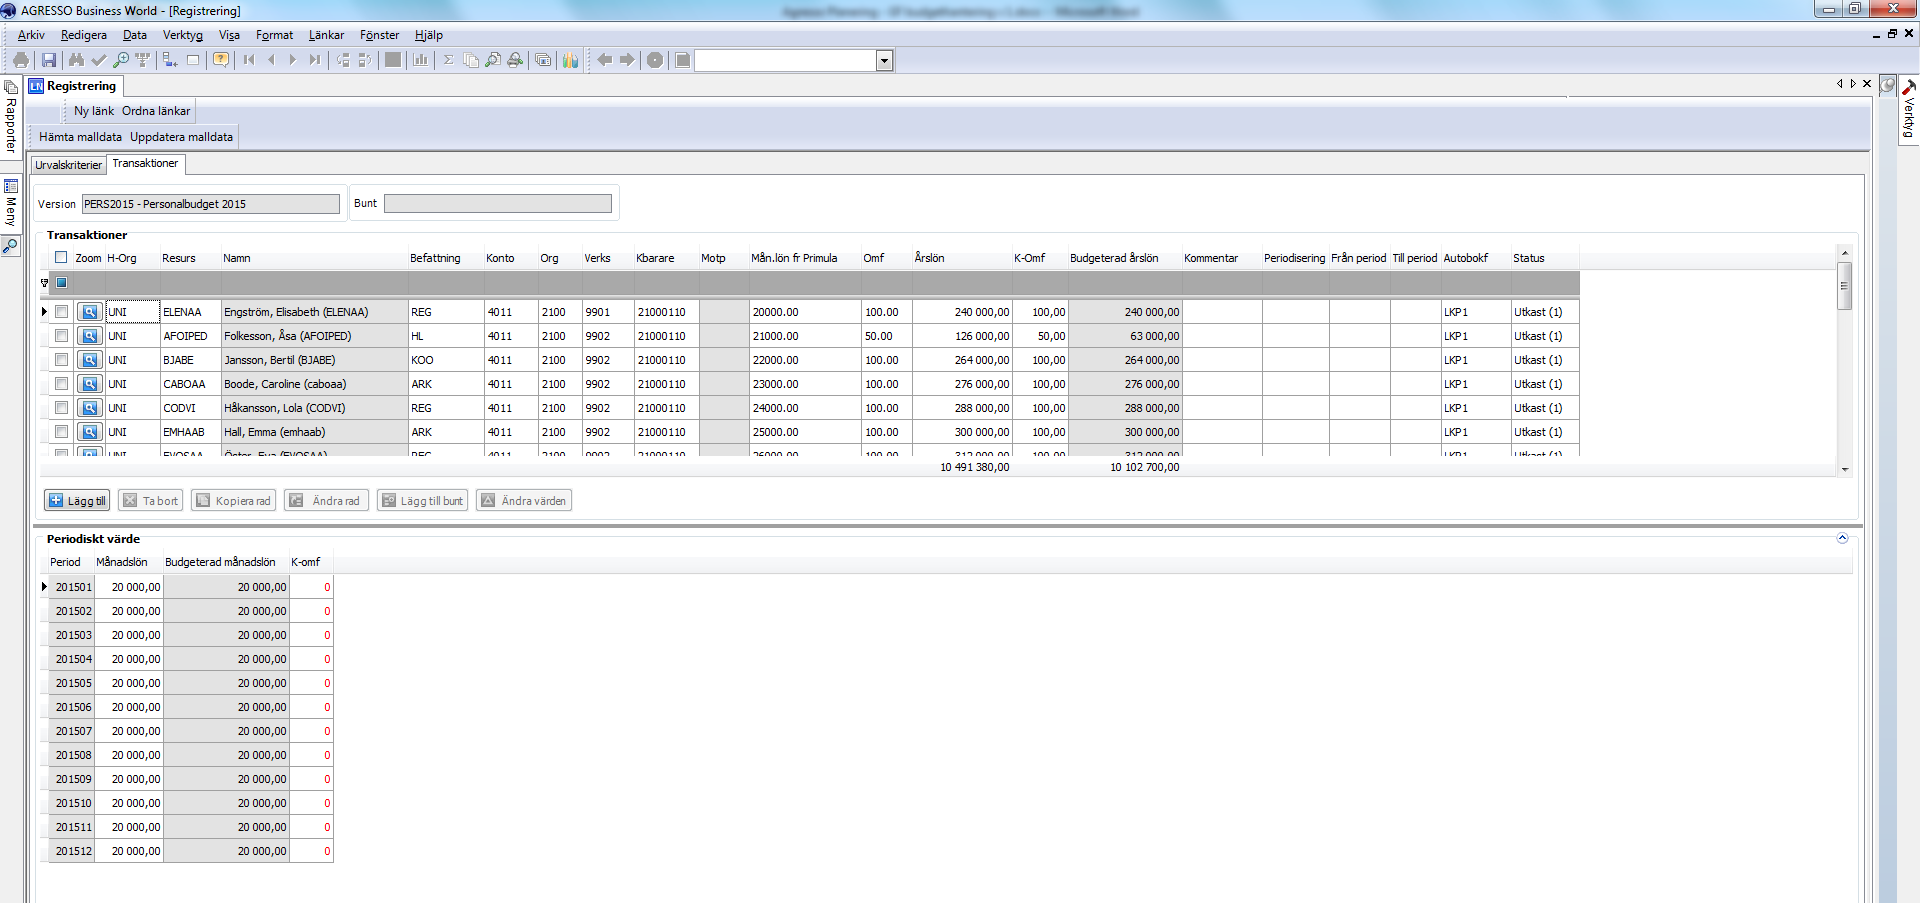Click the Save floppy disk icon
Screen dimensions: 1920x903
coord(49,60)
